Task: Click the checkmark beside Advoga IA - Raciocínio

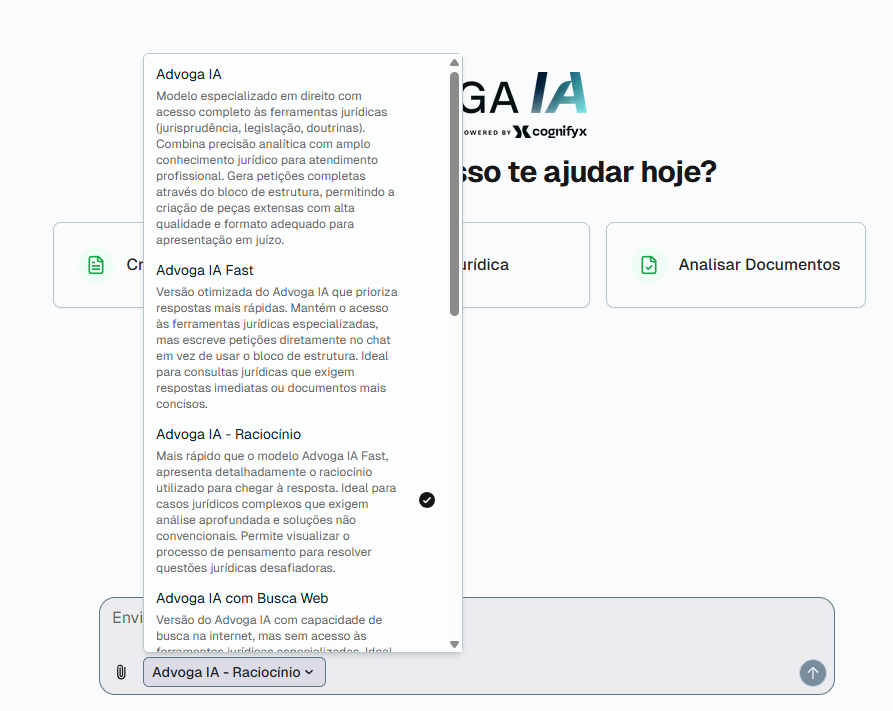Action: click(x=427, y=500)
